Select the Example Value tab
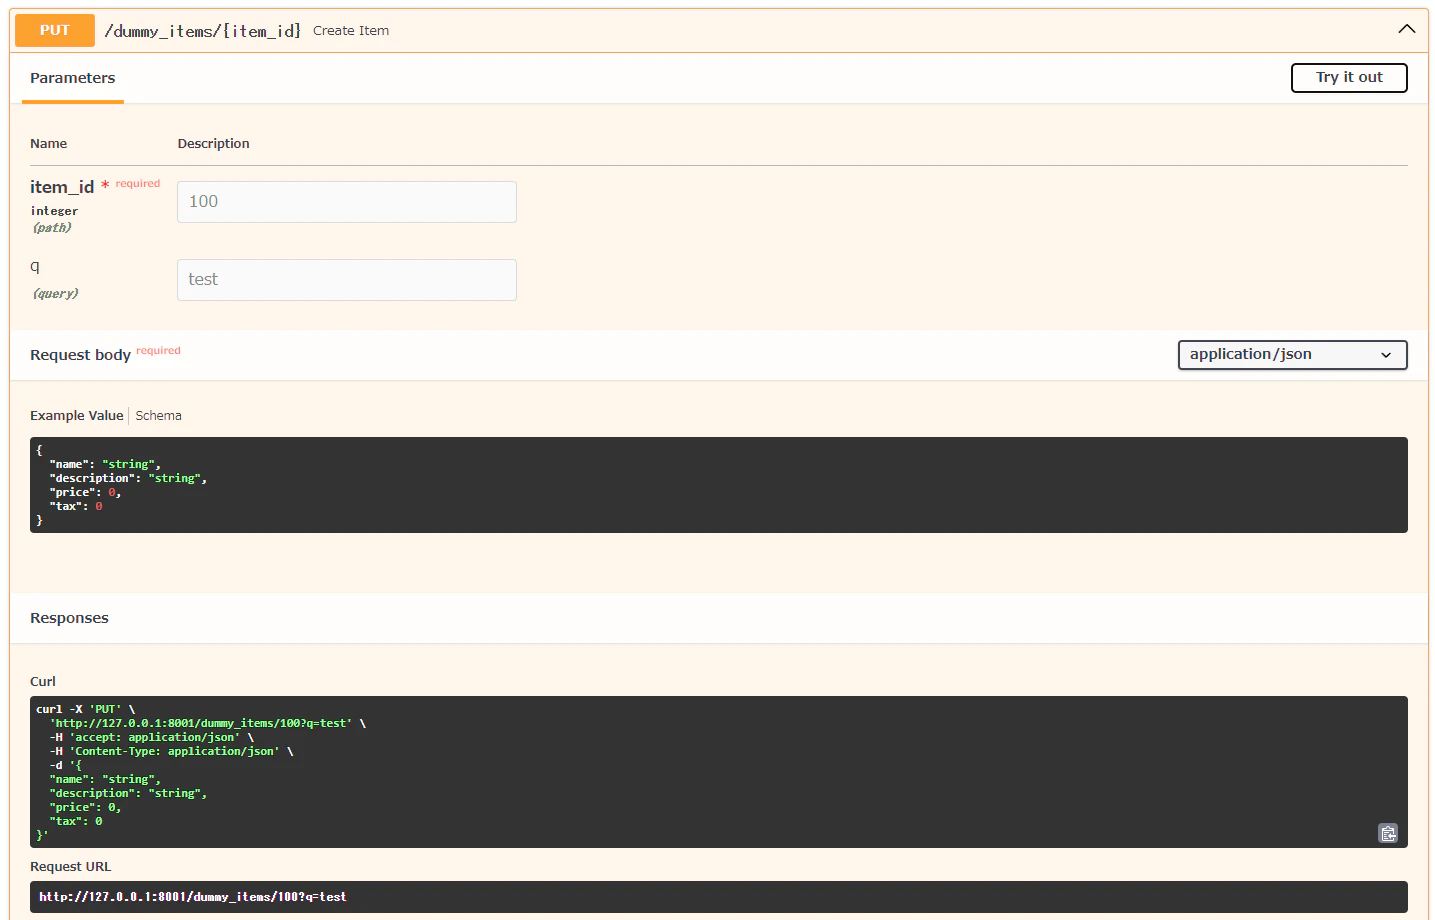The image size is (1435, 920). [77, 416]
